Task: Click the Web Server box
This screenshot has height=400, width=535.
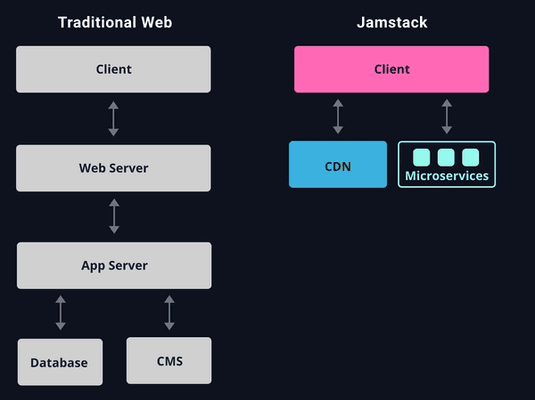Action: (x=113, y=168)
